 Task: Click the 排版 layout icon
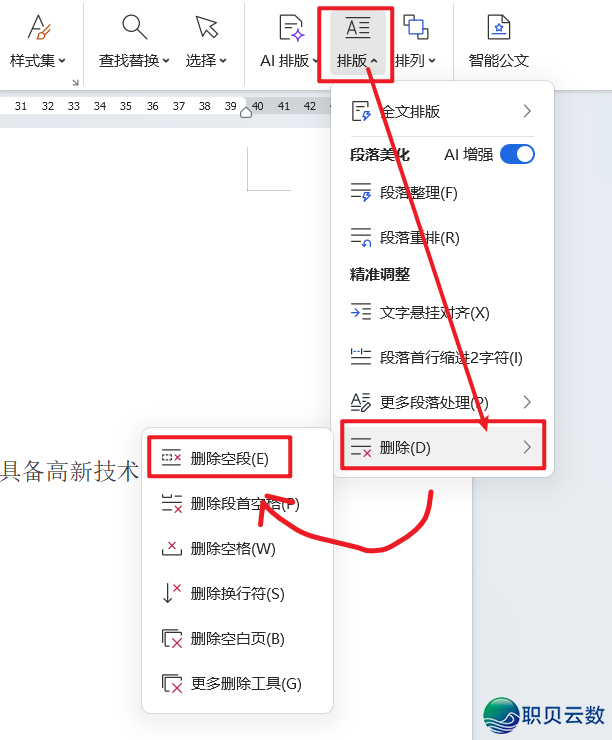point(358,27)
